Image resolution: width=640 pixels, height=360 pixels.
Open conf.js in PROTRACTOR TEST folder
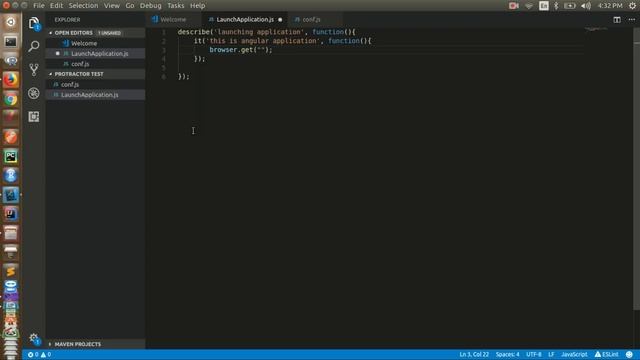coord(70,84)
